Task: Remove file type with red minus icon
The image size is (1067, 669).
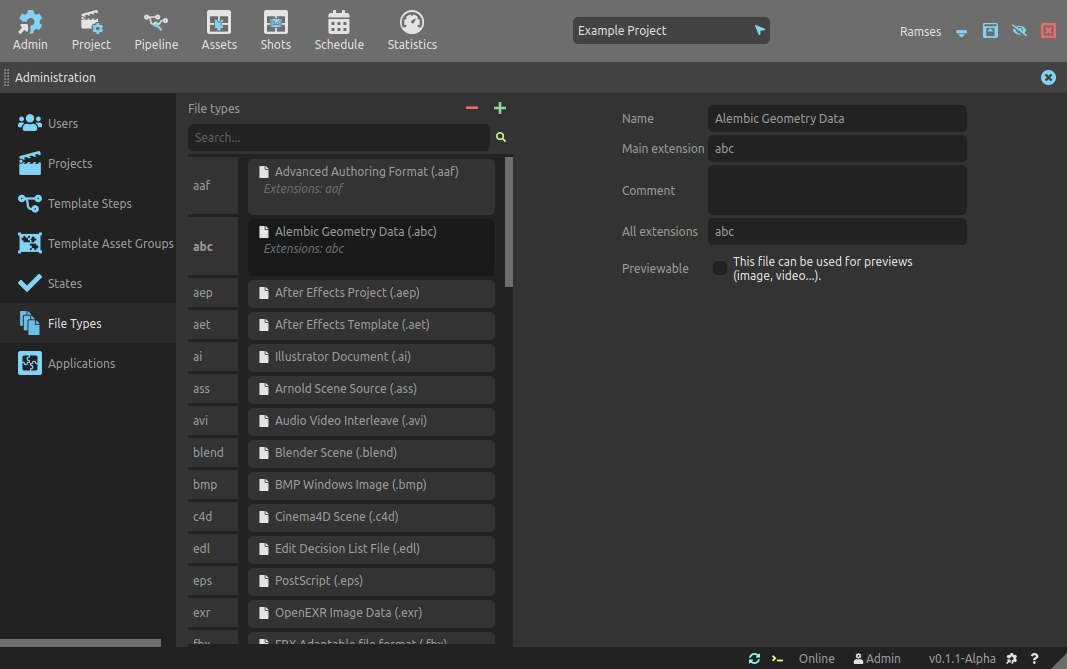Action: pyautogui.click(x=472, y=108)
